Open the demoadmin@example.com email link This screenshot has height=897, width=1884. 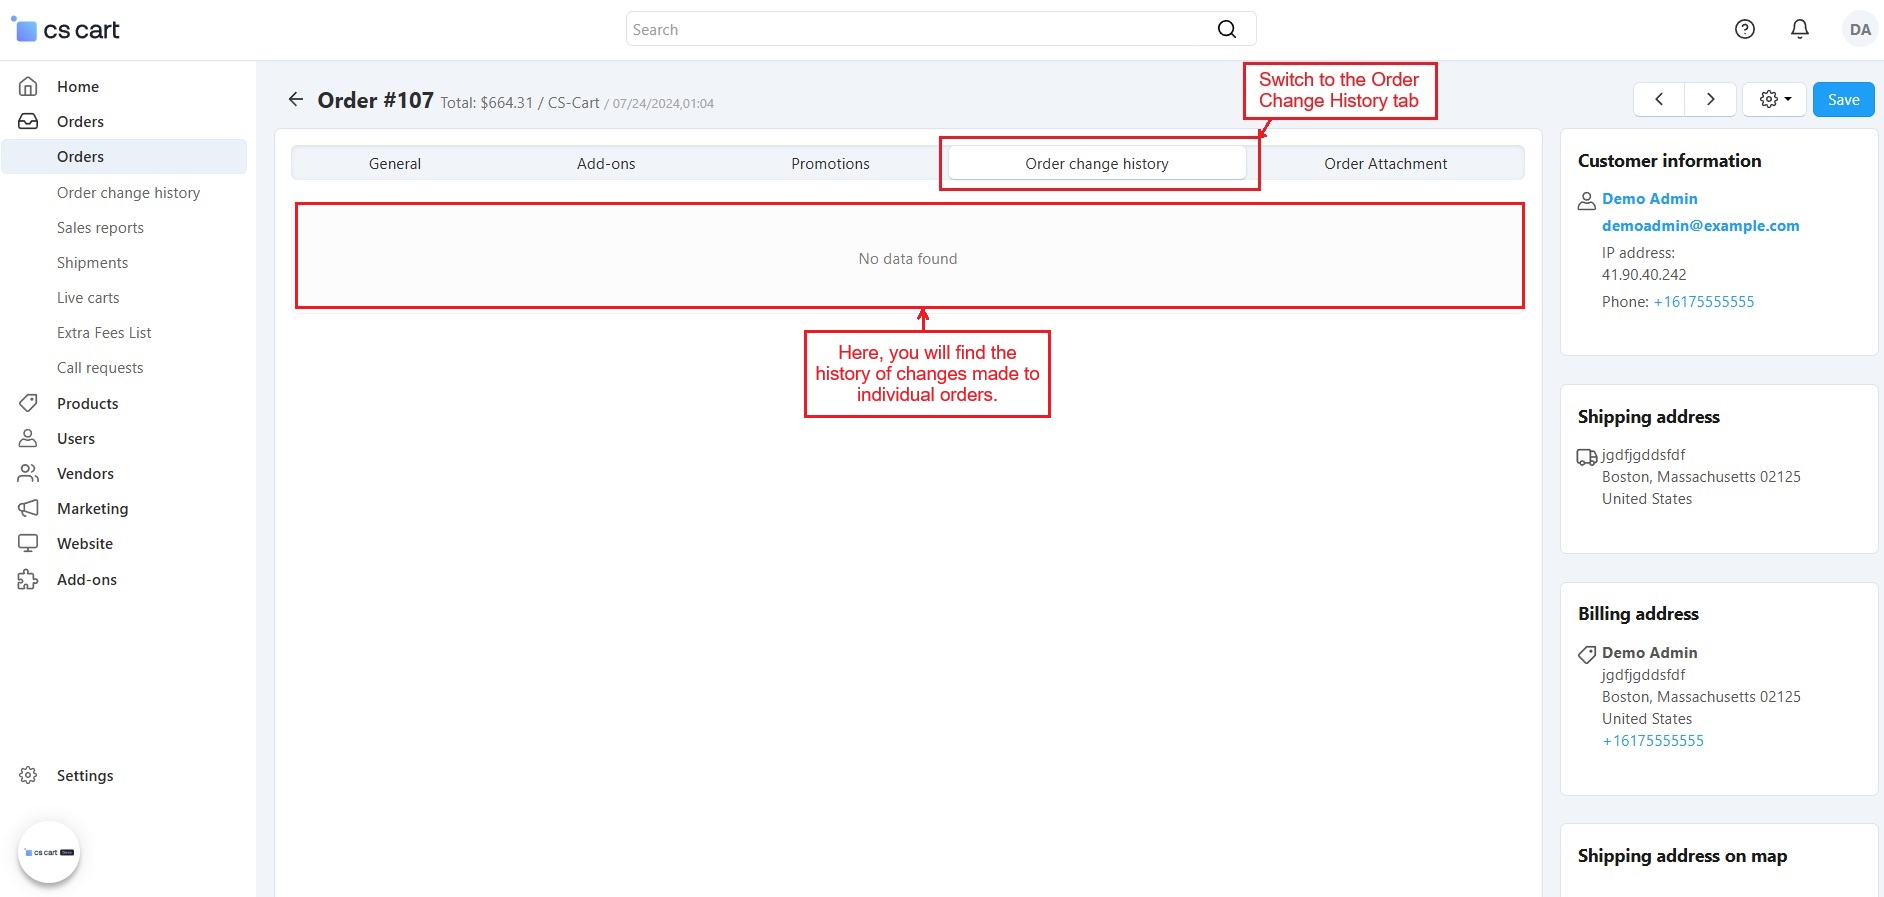pyautogui.click(x=1700, y=226)
